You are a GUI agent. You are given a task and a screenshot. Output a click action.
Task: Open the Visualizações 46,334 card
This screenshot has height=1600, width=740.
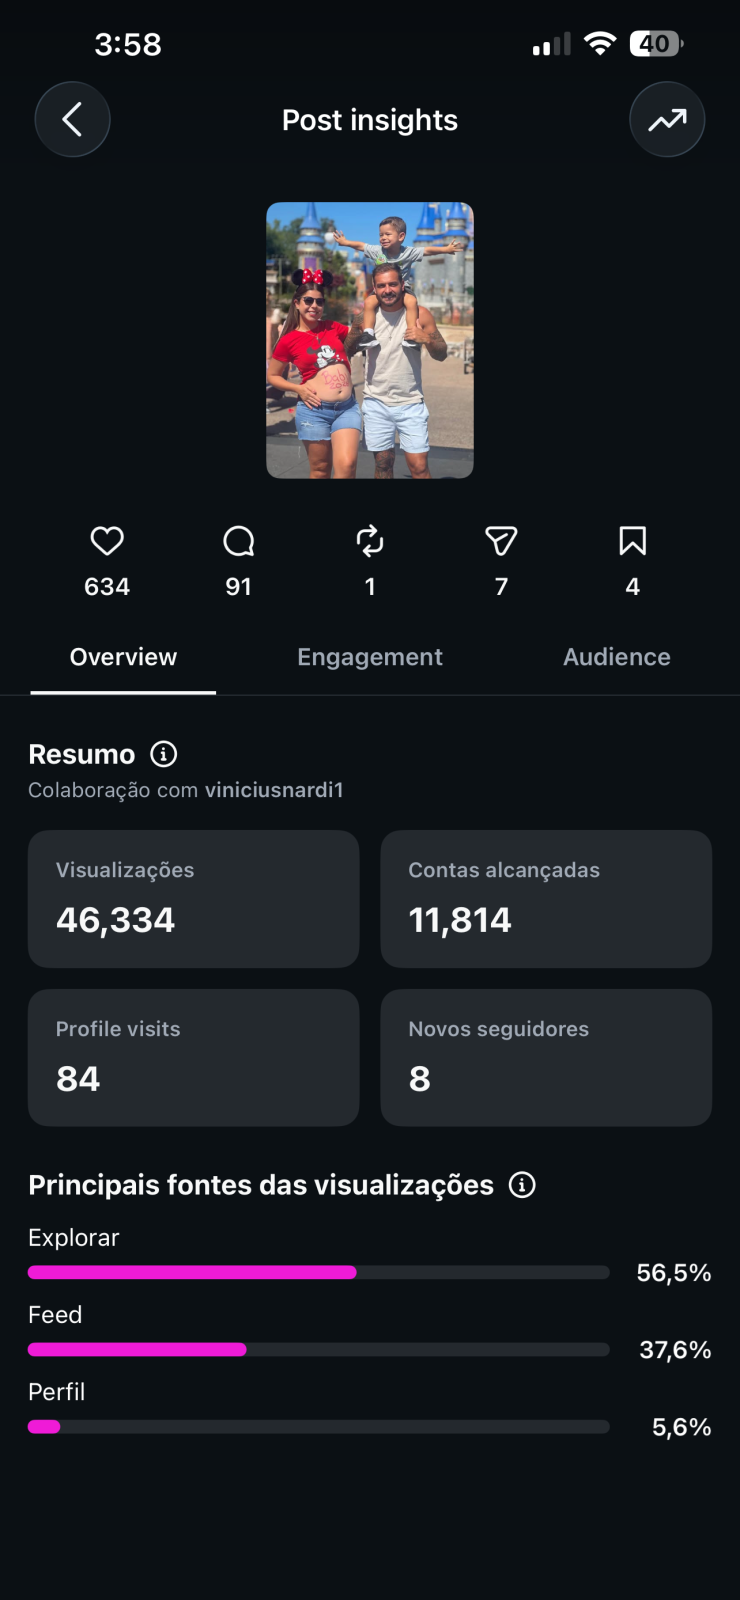[x=193, y=899]
